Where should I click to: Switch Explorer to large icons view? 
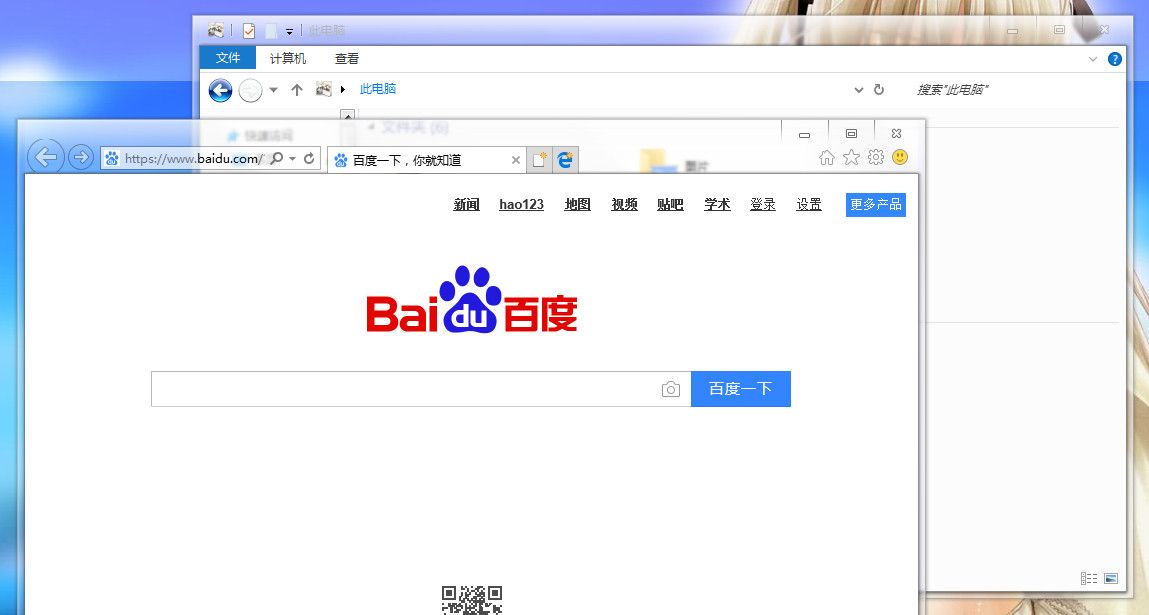(1111, 578)
